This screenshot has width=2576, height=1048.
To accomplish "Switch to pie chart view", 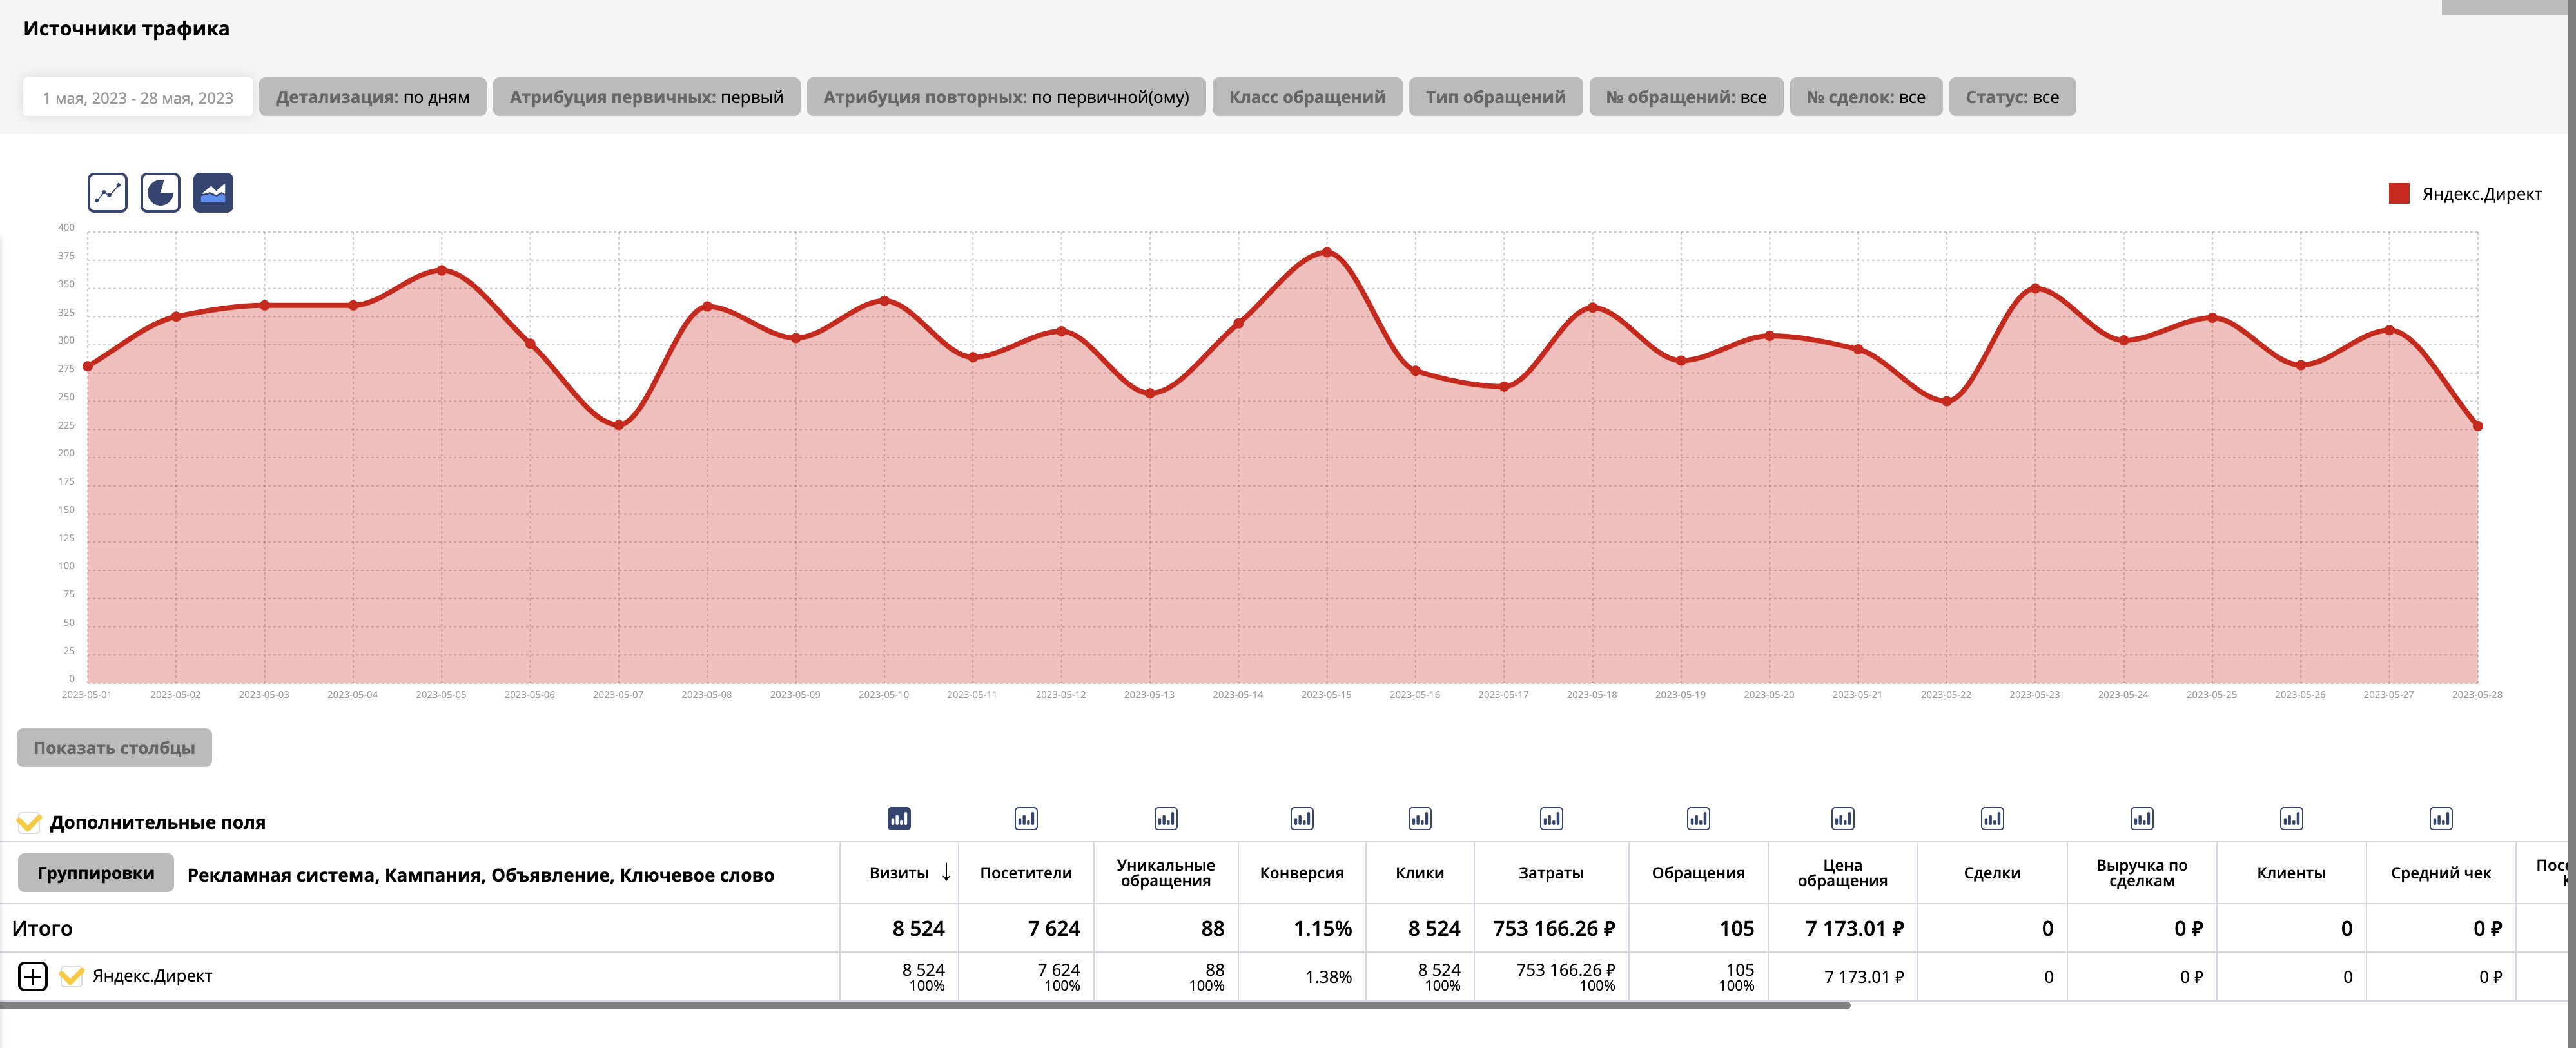I will 160,193.
